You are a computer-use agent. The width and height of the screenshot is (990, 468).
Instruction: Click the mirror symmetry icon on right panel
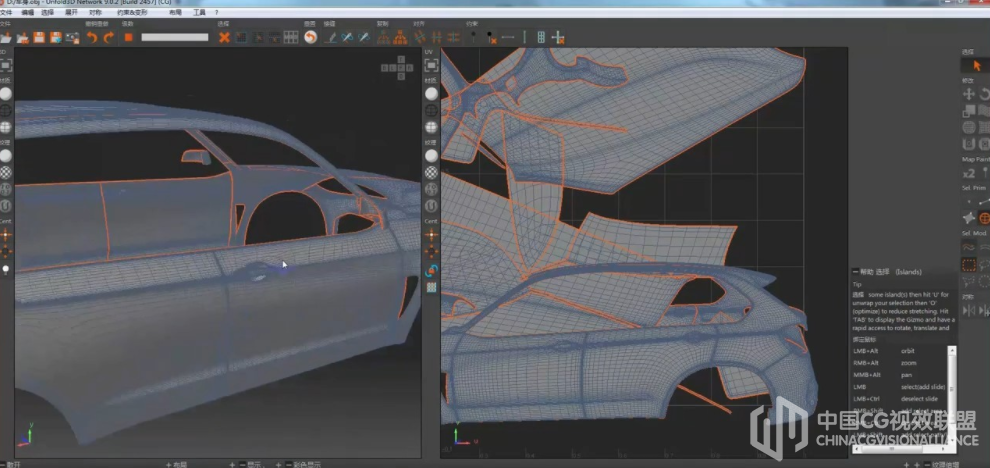(969, 310)
